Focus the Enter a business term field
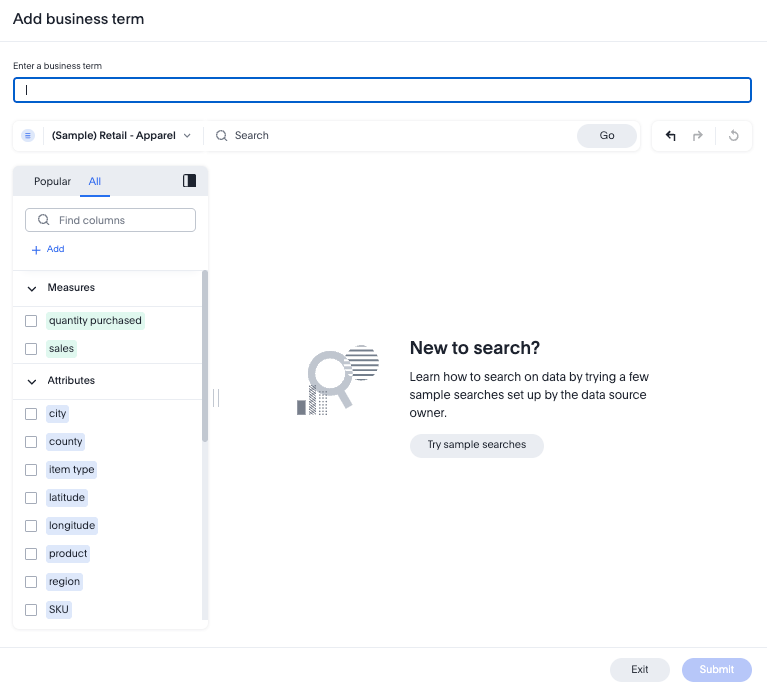This screenshot has width=767, height=689. 382,90
